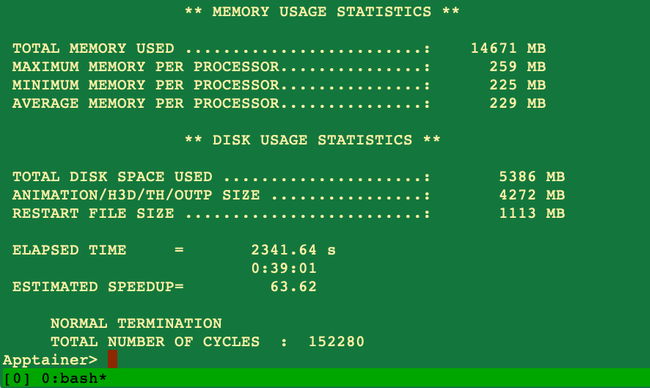Click the 1113 MB restart file size
Viewport: 650px width, 388px height.
[532, 213]
